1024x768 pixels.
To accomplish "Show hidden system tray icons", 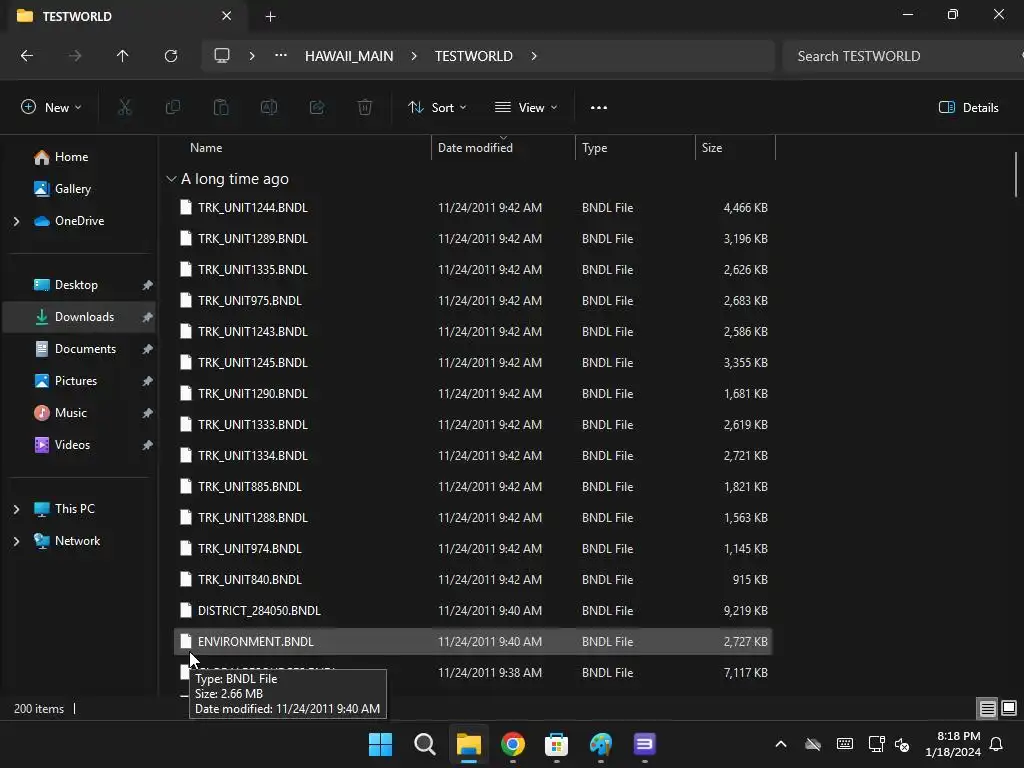I will [780, 744].
